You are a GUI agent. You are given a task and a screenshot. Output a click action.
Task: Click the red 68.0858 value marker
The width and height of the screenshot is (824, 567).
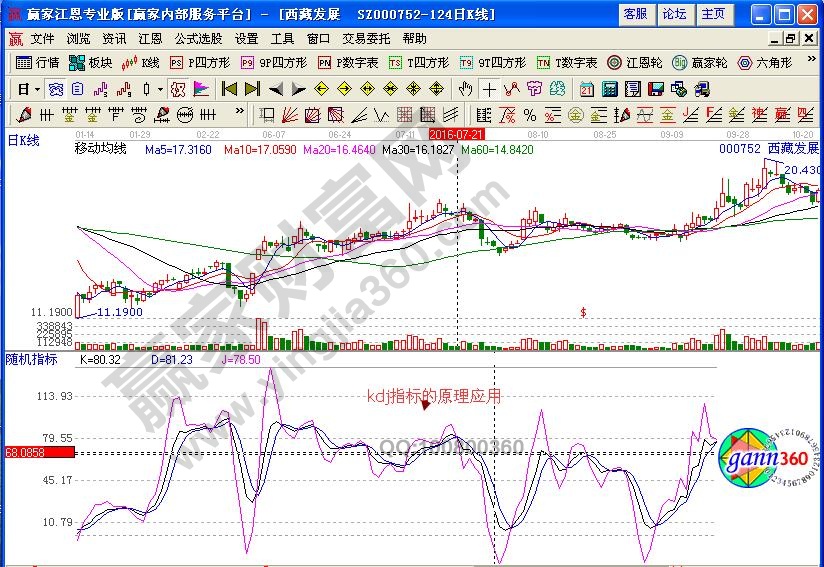click(x=38, y=453)
